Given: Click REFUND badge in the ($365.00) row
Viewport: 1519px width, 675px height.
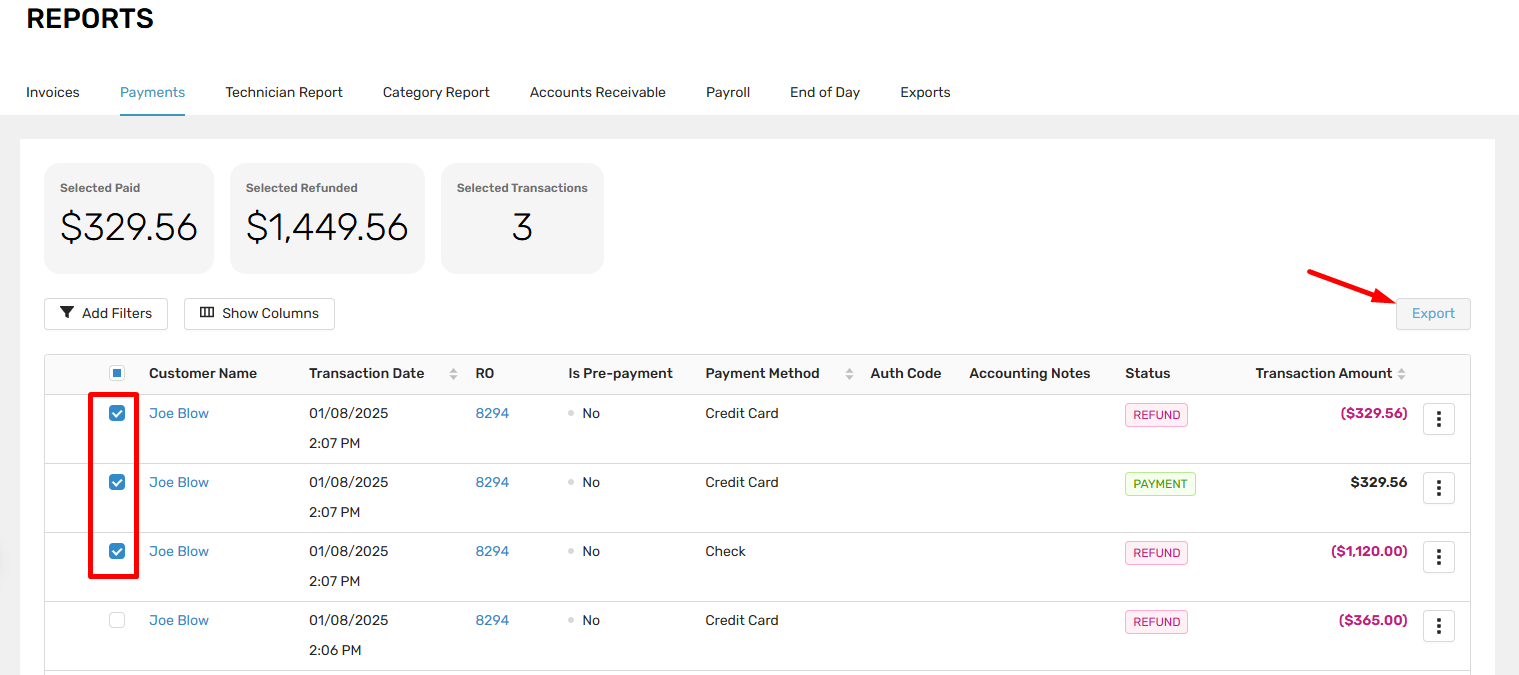Looking at the screenshot, I should pos(1156,622).
